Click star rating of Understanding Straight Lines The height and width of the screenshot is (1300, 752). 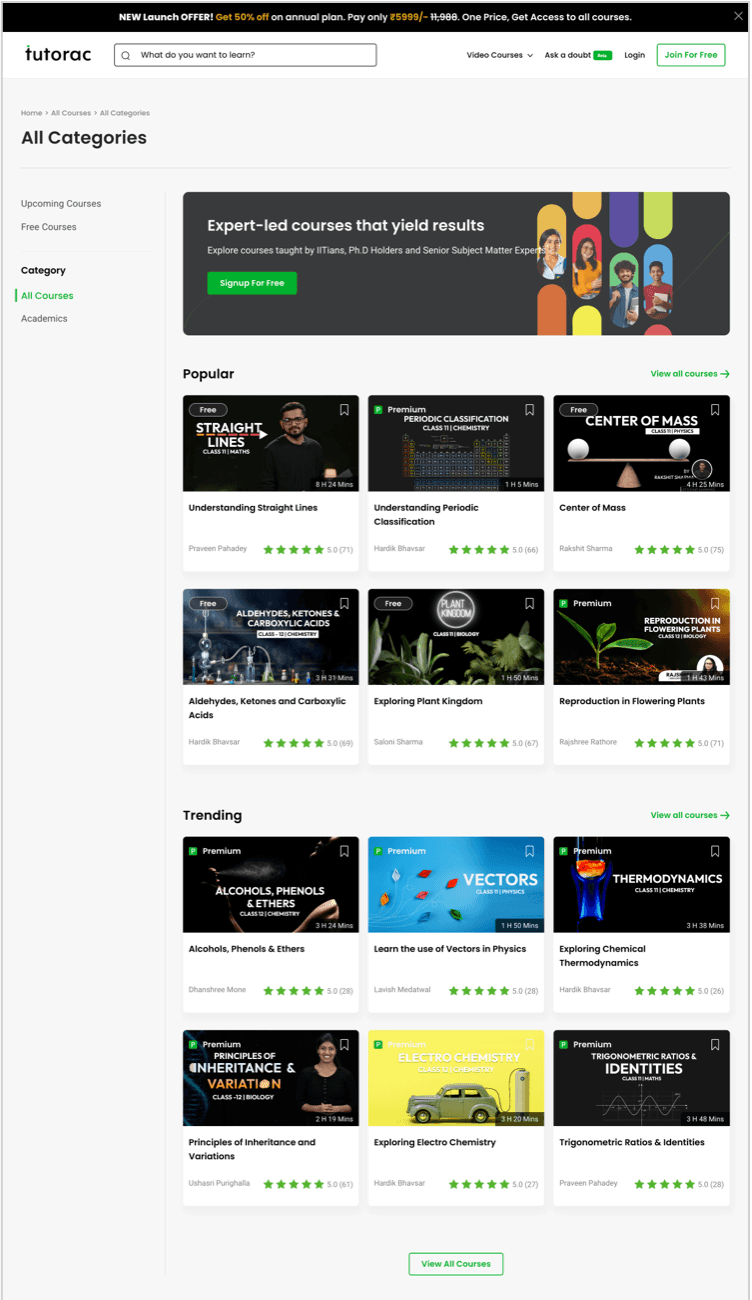pyautogui.click(x=294, y=550)
